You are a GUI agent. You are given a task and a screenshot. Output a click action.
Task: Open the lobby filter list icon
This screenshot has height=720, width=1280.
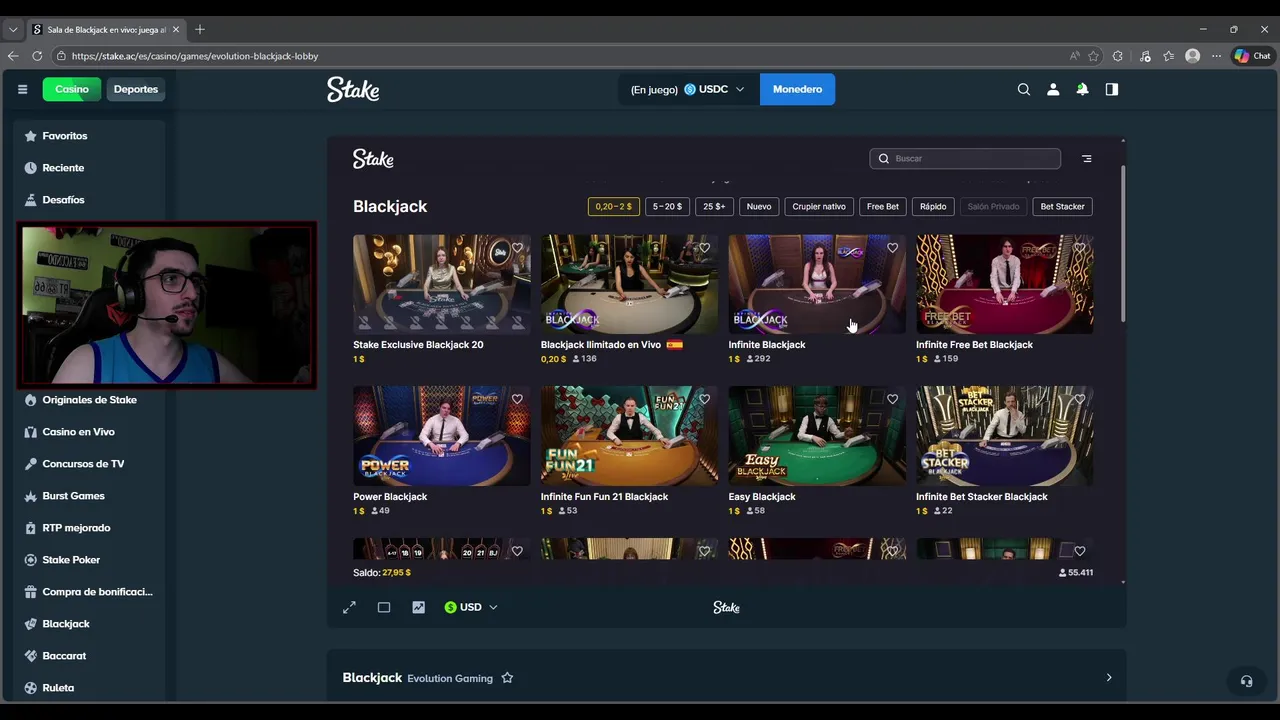pos(1087,158)
